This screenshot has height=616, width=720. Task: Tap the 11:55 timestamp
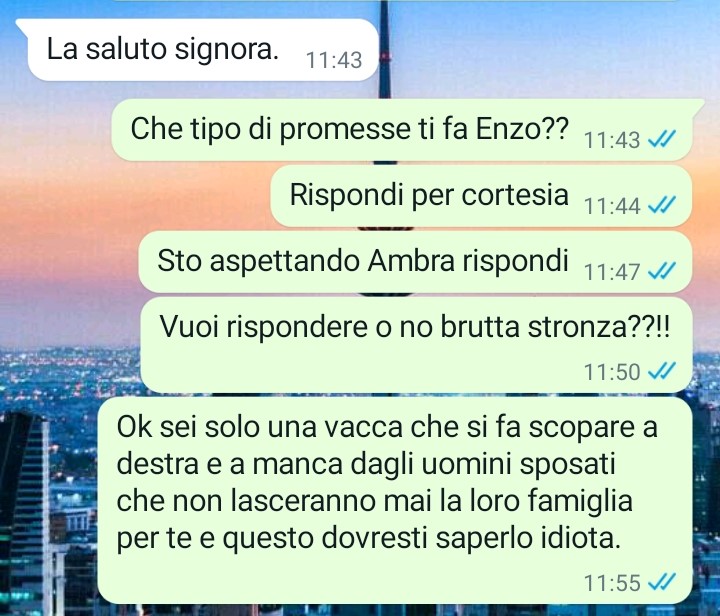[x=612, y=583]
